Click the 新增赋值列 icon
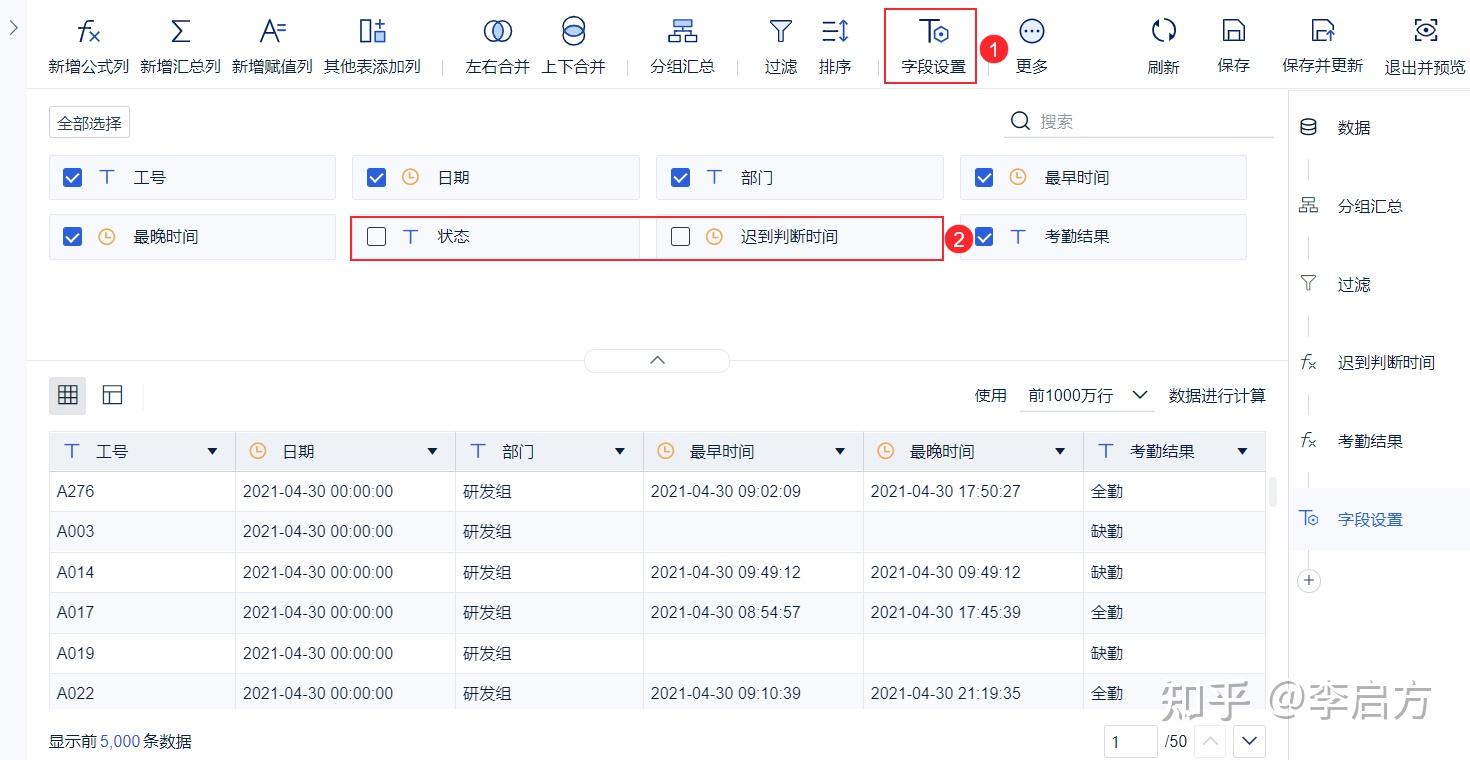Viewport: 1470px width, 760px height. tap(272, 32)
